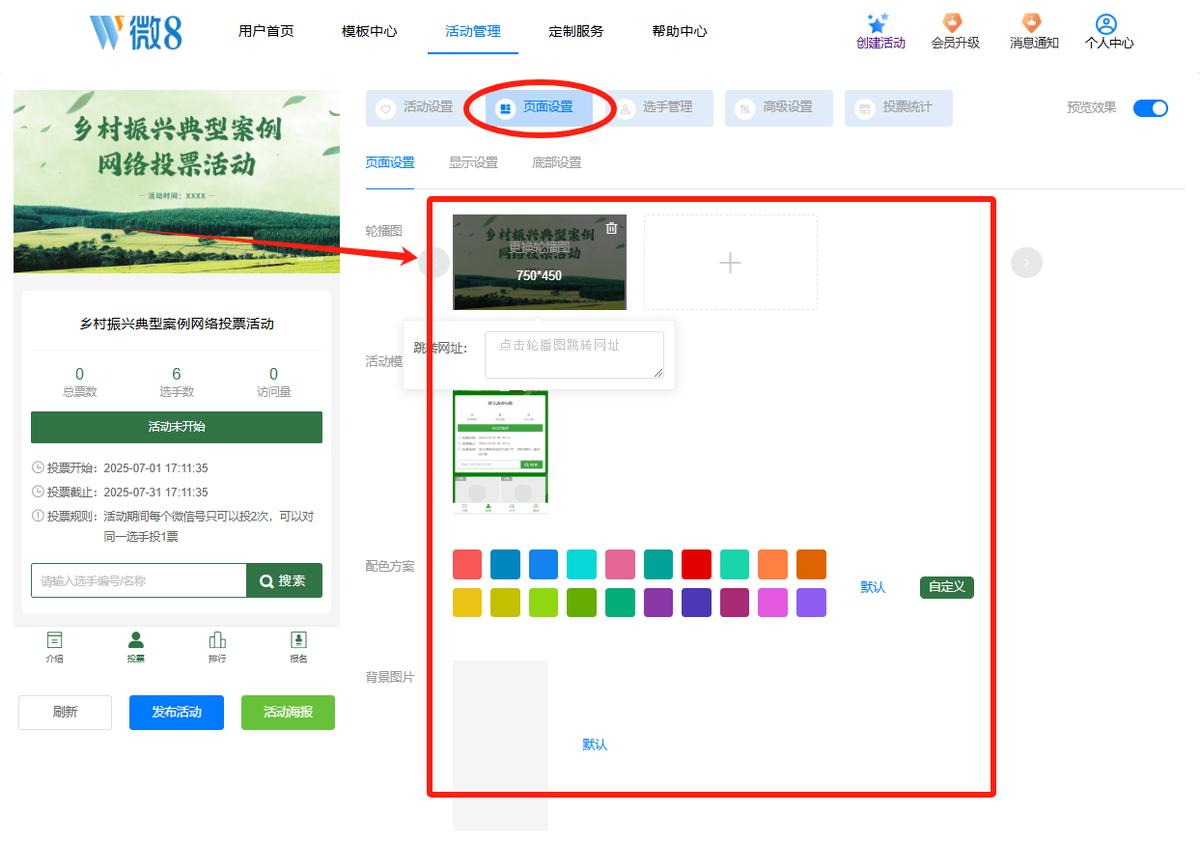
Task: Click the 报名 sign-up icon in preview
Action: tap(298, 640)
